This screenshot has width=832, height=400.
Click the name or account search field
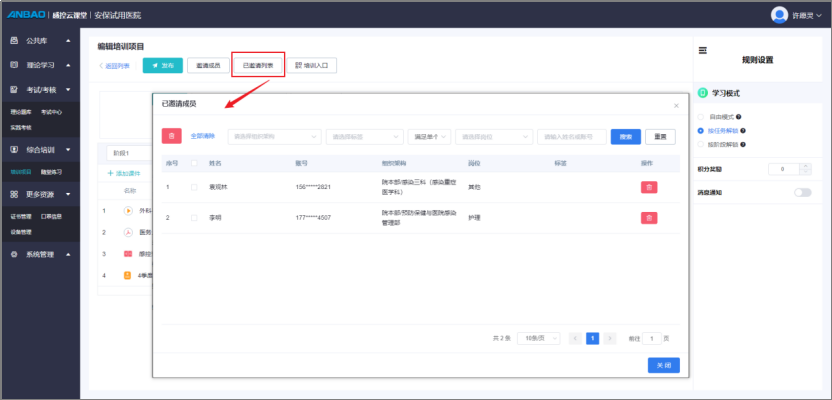pyautogui.click(x=571, y=137)
